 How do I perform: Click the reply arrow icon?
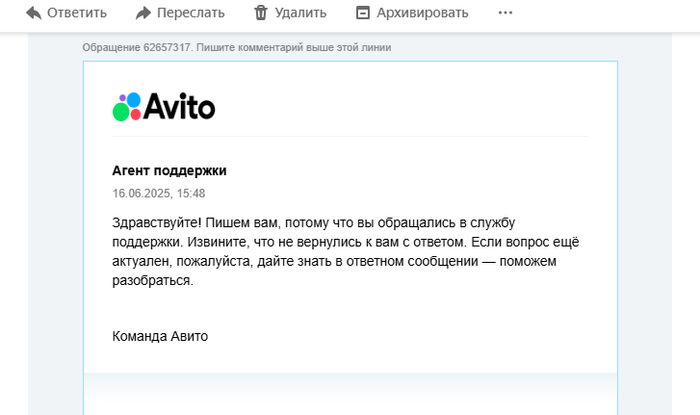point(33,13)
